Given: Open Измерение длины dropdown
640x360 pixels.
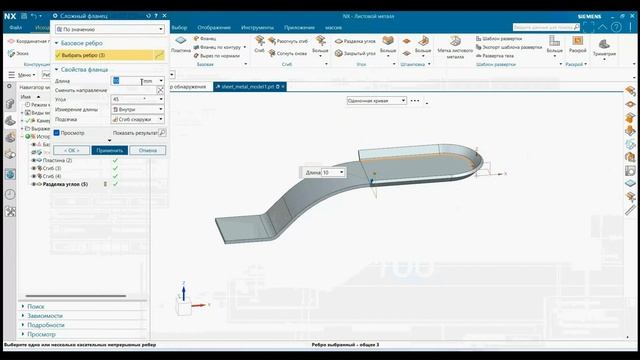Looking at the screenshot, I should pyautogui.click(x=138, y=109).
